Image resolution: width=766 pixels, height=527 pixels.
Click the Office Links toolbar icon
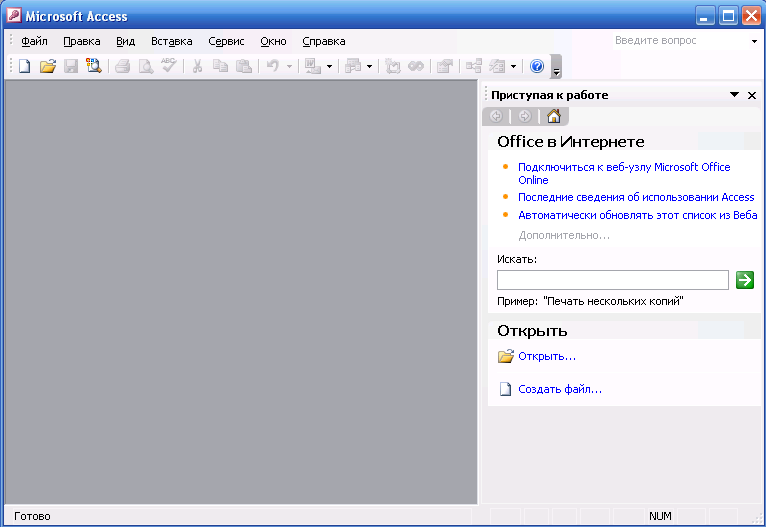click(313, 66)
